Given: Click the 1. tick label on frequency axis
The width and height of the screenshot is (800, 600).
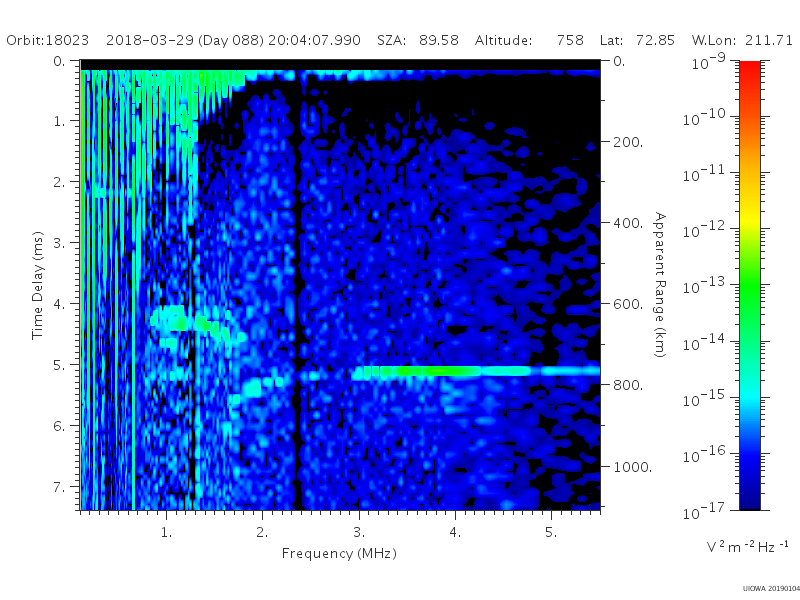Looking at the screenshot, I should (x=166, y=532).
